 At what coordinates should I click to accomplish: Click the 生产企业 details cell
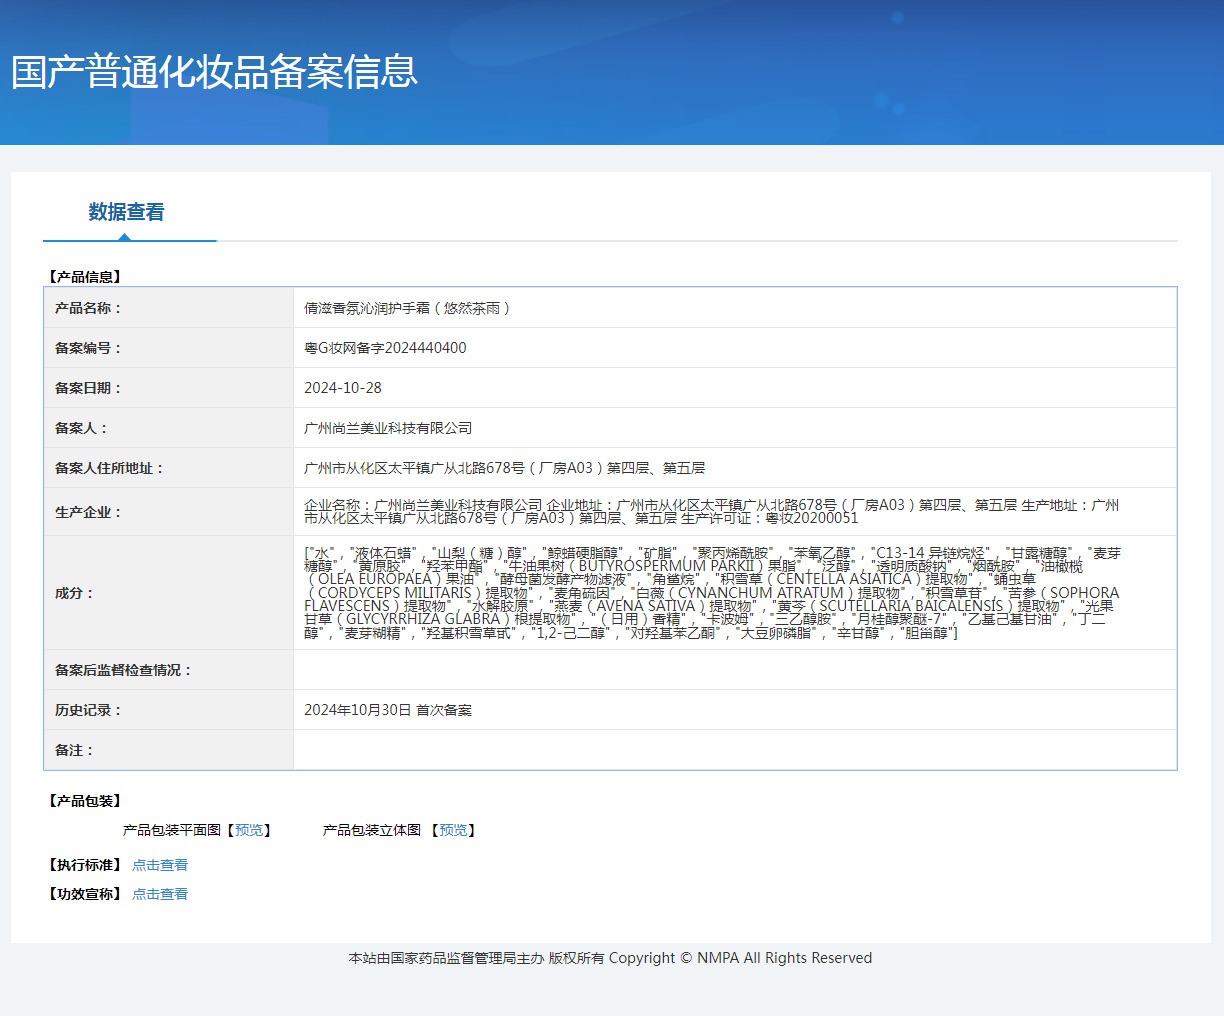[734, 511]
